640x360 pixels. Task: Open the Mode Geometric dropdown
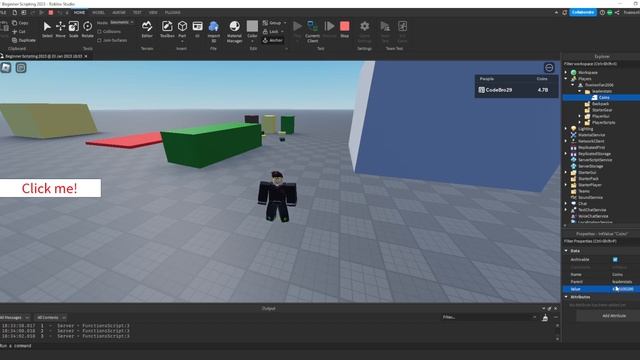click(x=121, y=22)
